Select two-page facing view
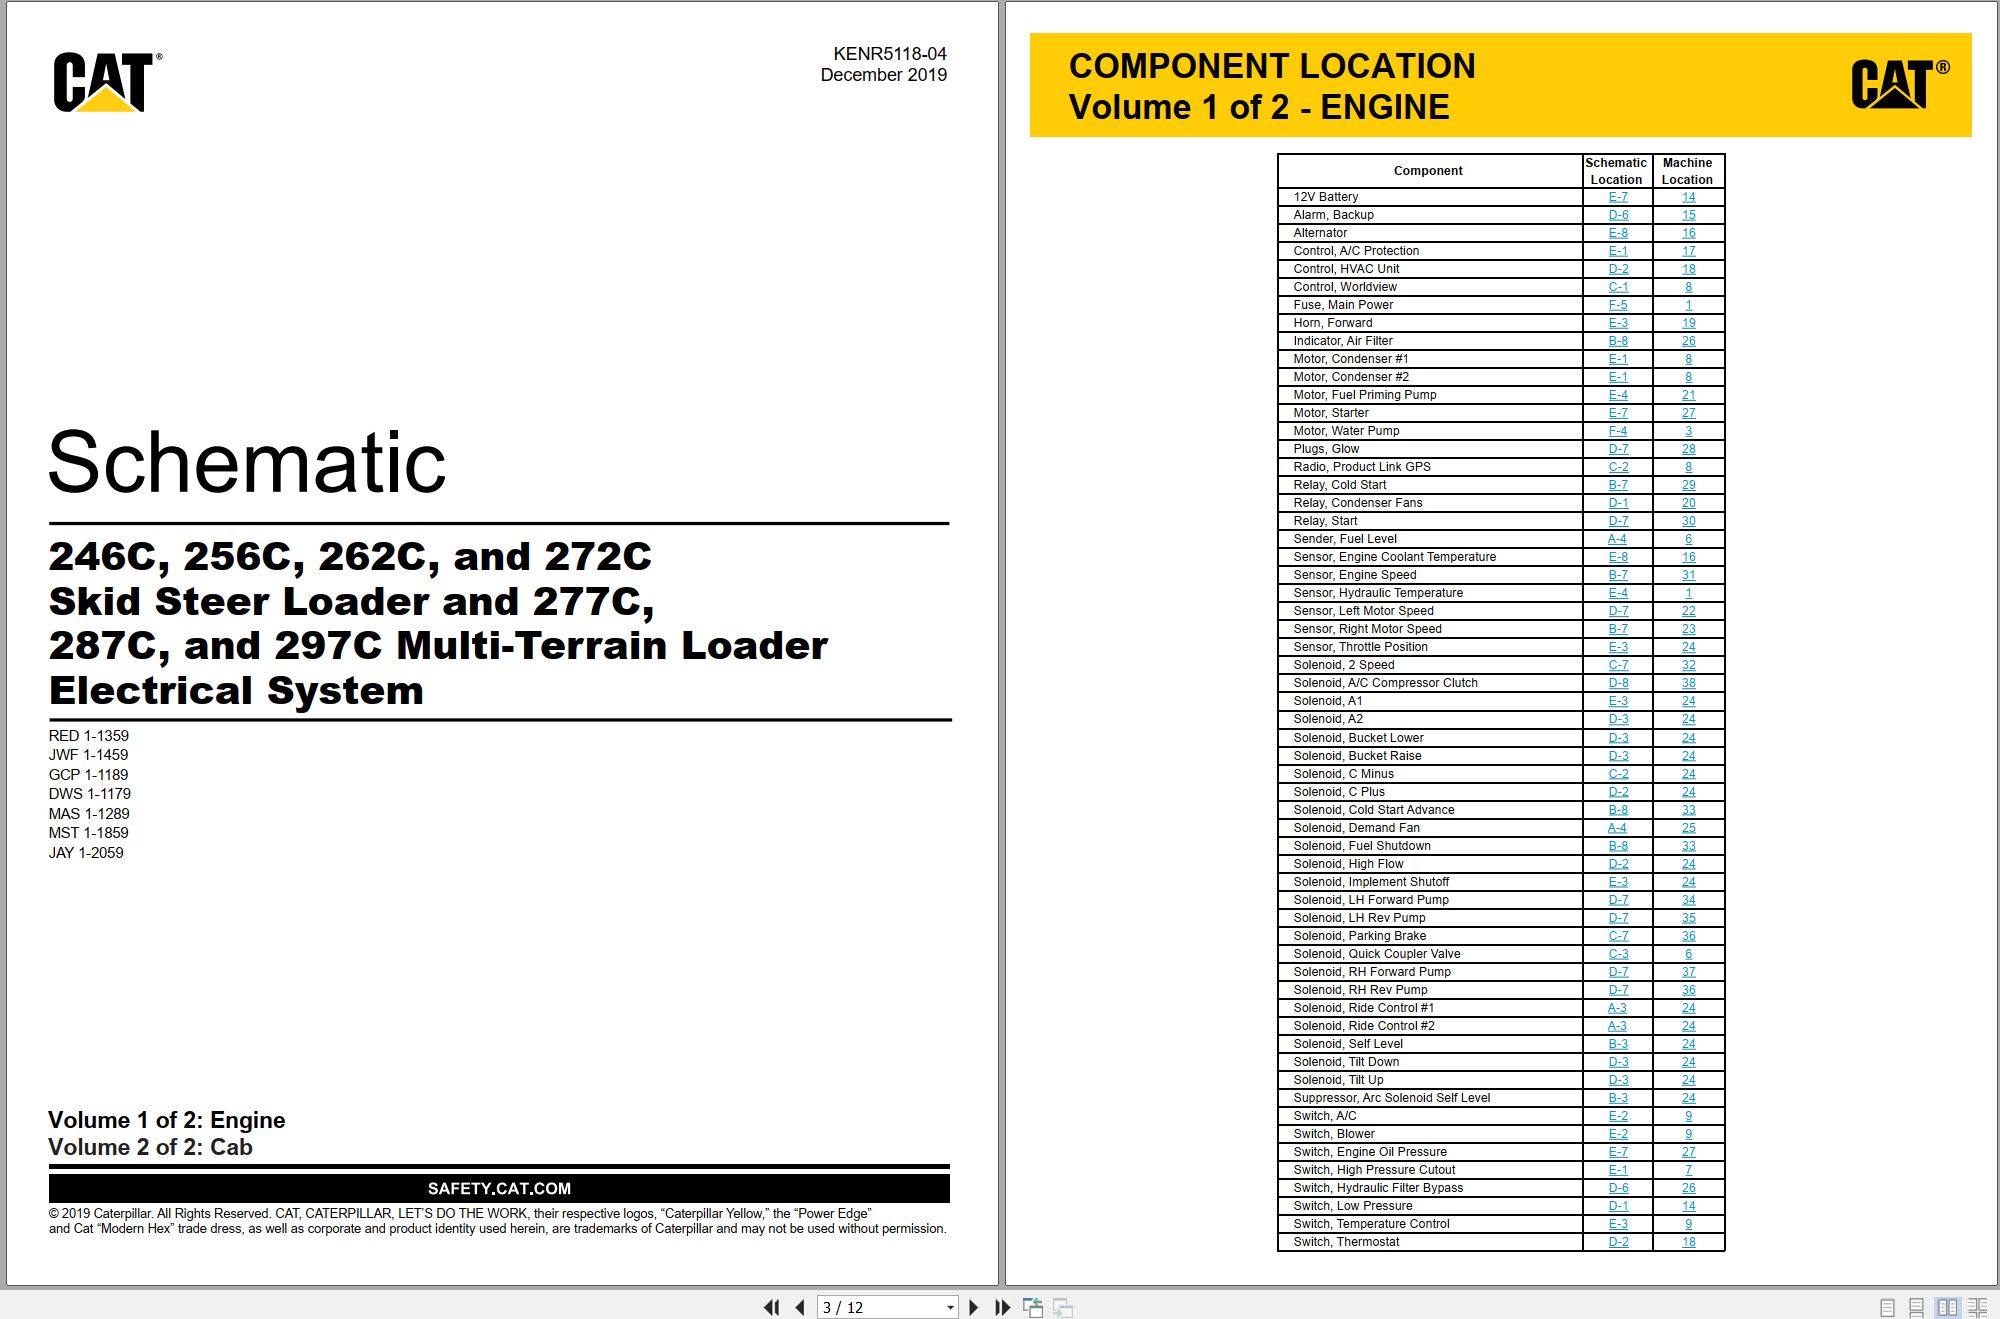Image resolution: width=2000 pixels, height=1319 pixels. (1947, 1307)
